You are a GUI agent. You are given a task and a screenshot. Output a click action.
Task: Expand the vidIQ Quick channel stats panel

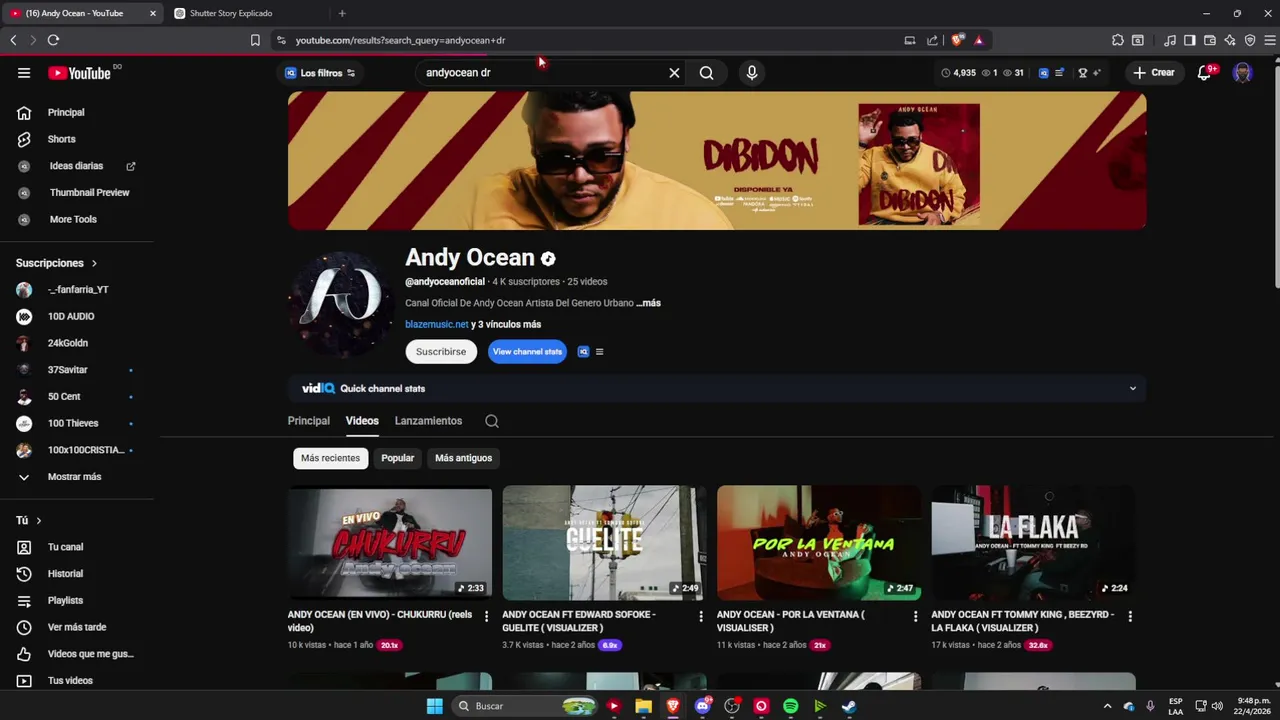(1133, 388)
